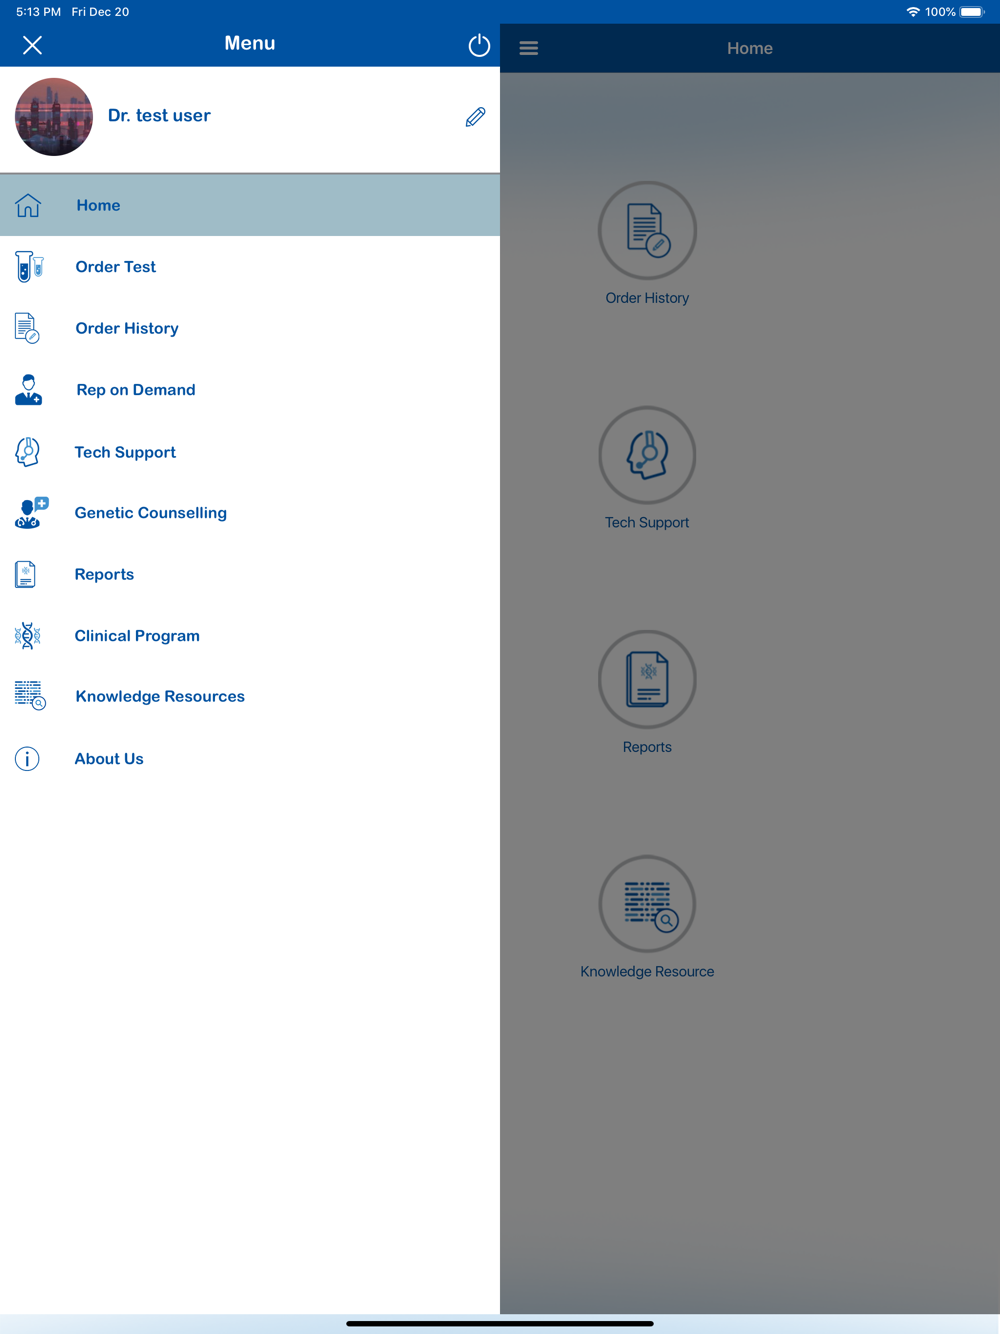Select Clinical Program menu item
Viewport: 1000px width, 1334px height.
137,636
